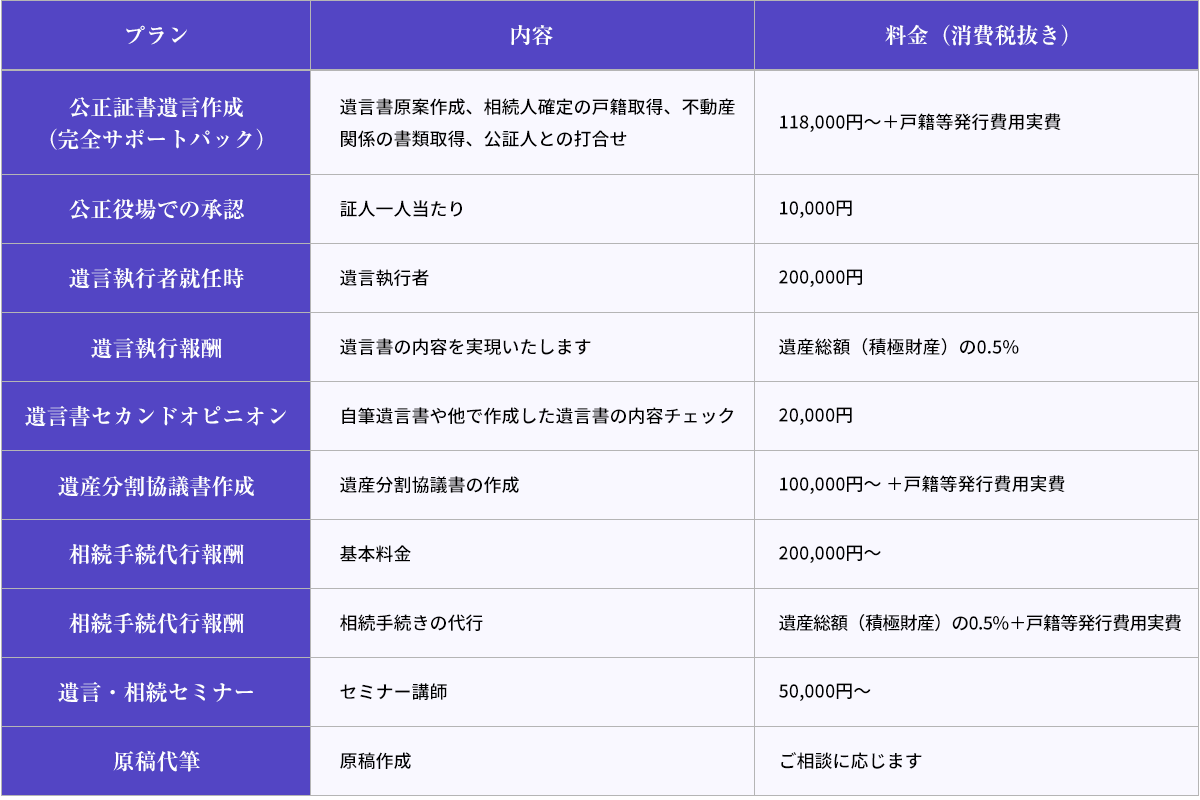Click the 10,000円 price cell
Screen dimensions: 1200x800
tap(810, 209)
